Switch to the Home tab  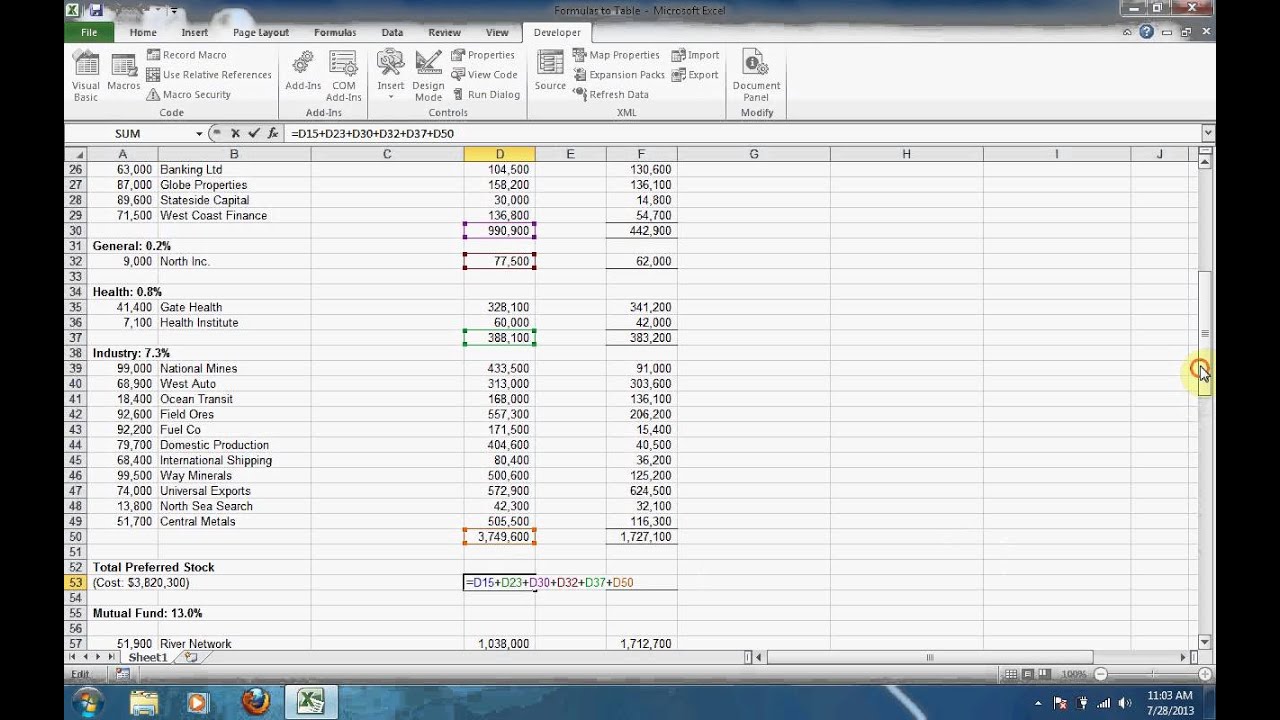pos(143,32)
